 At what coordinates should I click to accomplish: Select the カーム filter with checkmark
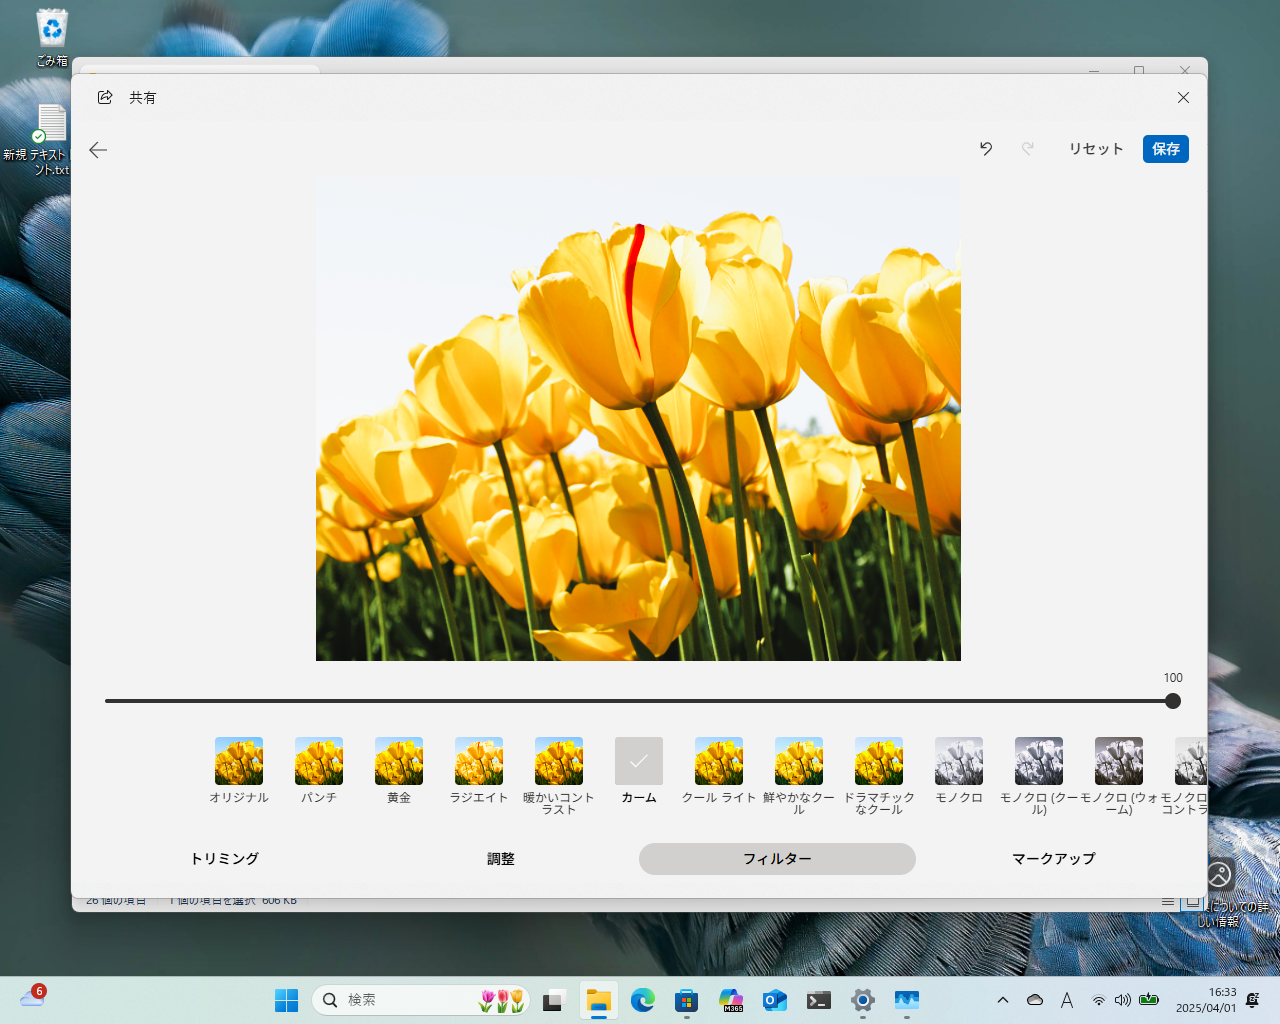639,762
